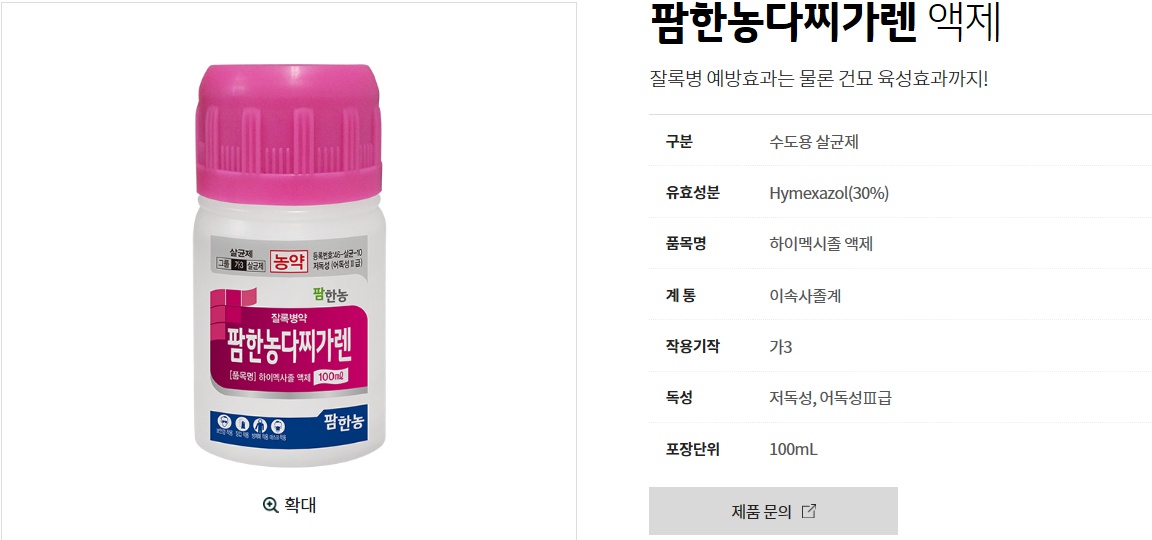The width and height of the screenshot is (1152, 540).
Task: Click the red 농약 label on the bottle
Action: [288, 260]
